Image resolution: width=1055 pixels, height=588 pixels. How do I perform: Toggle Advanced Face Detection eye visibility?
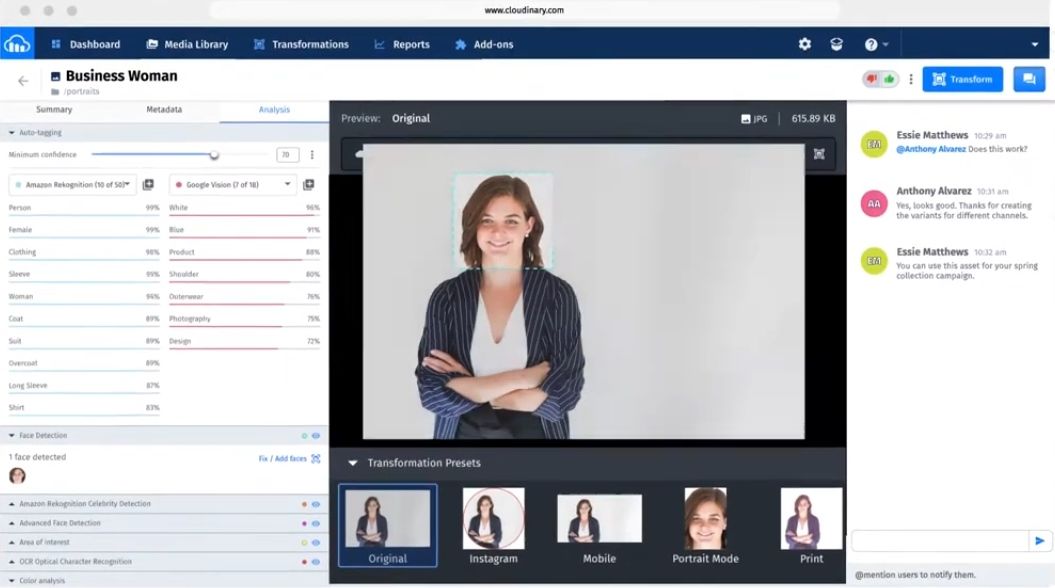click(316, 523)
